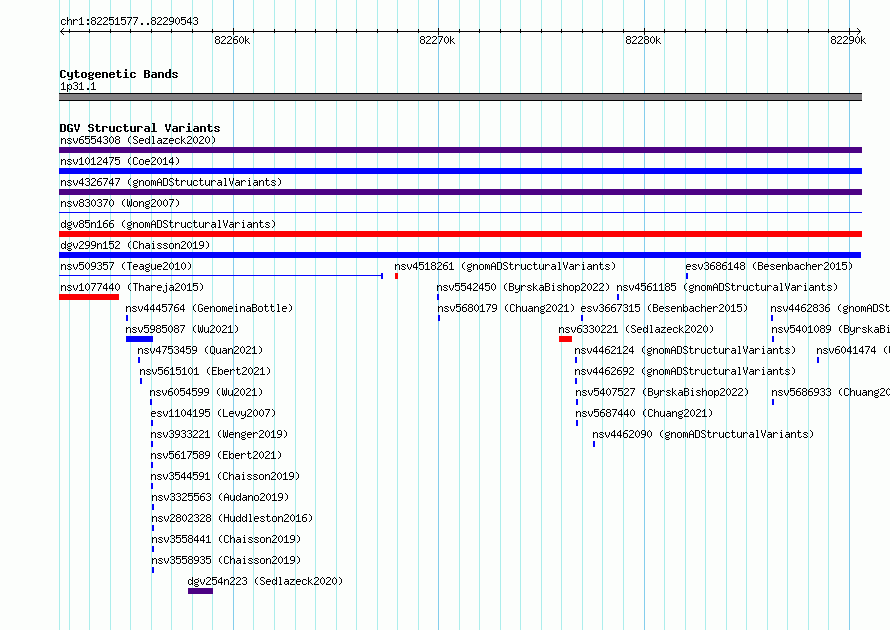Select the nsv5542450 (ByrskaBishop2022) label
The height and width of the screenshot is (630, 890).
[523, 287]
